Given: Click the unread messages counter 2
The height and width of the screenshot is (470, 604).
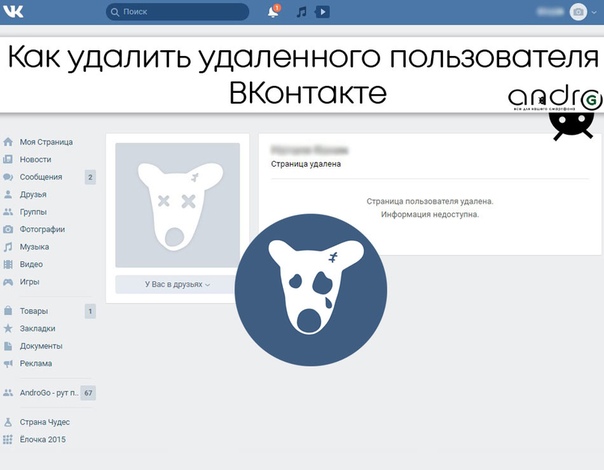Looking at the screenshot, I should pos(90,177).
